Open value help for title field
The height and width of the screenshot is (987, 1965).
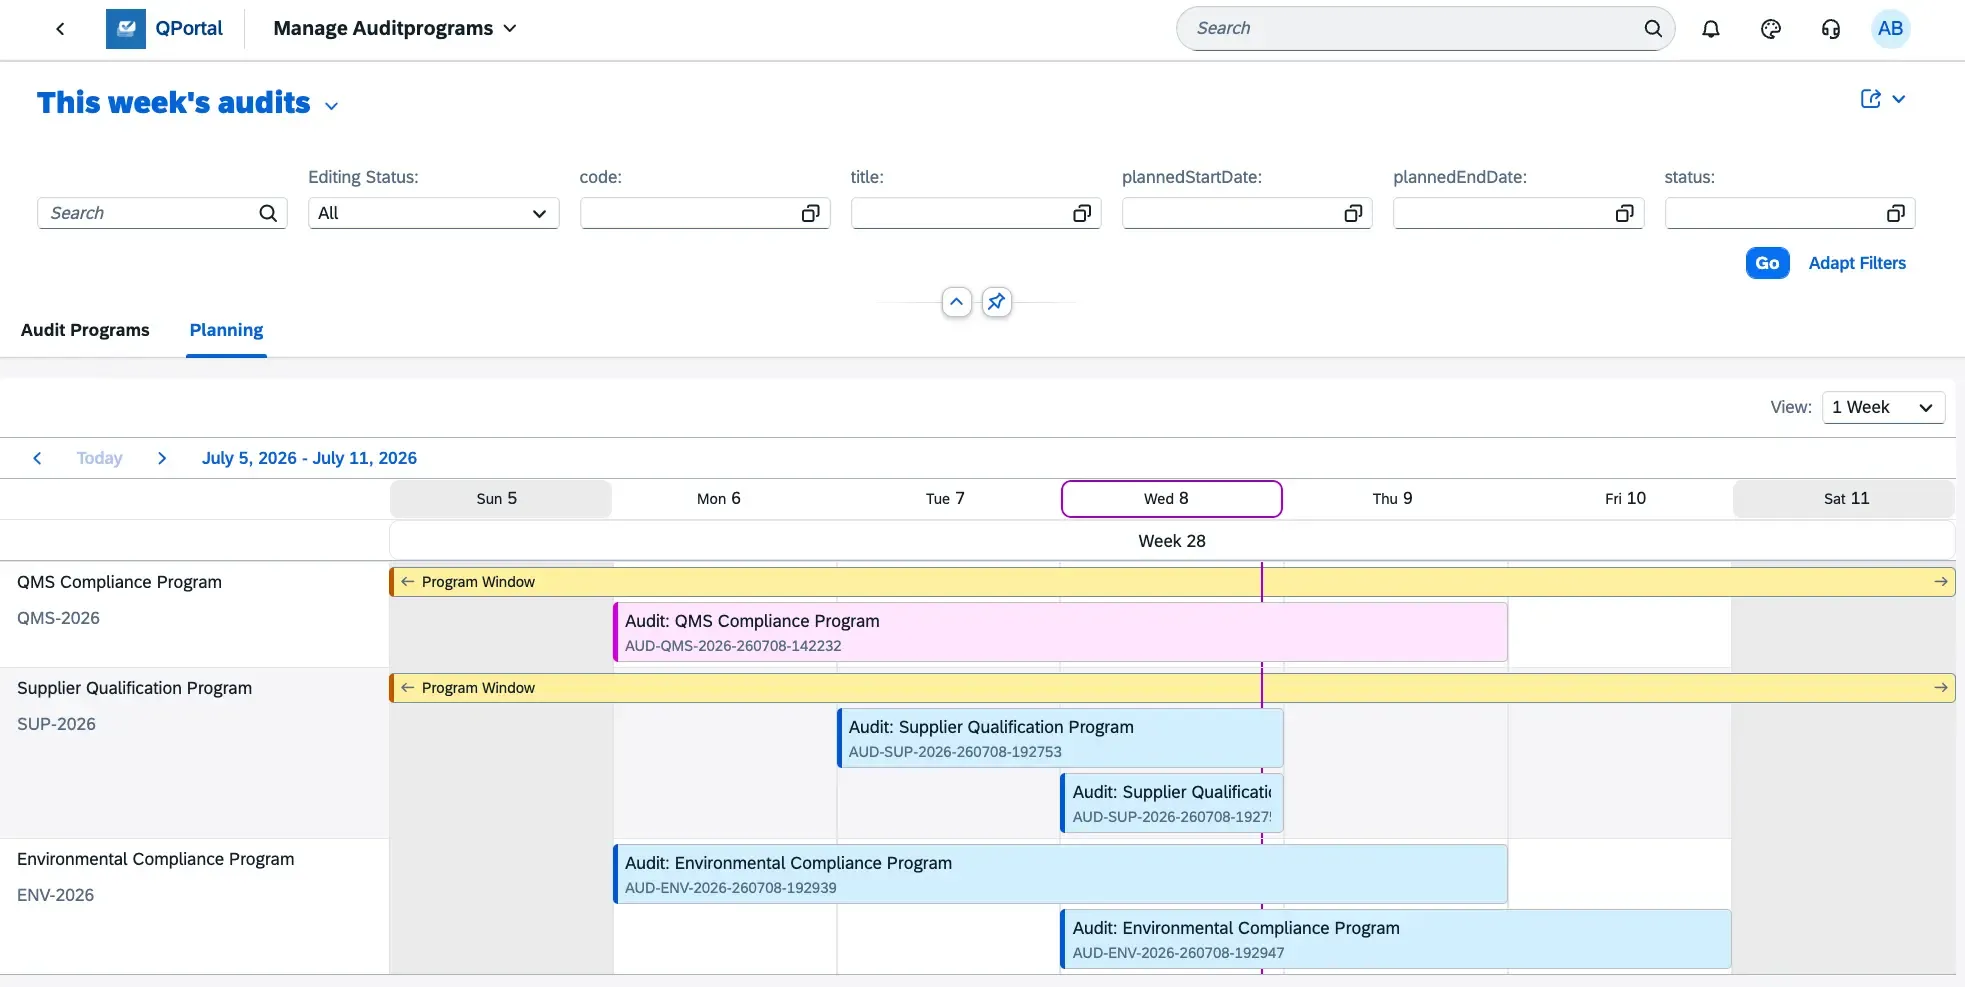(1082, 213)
